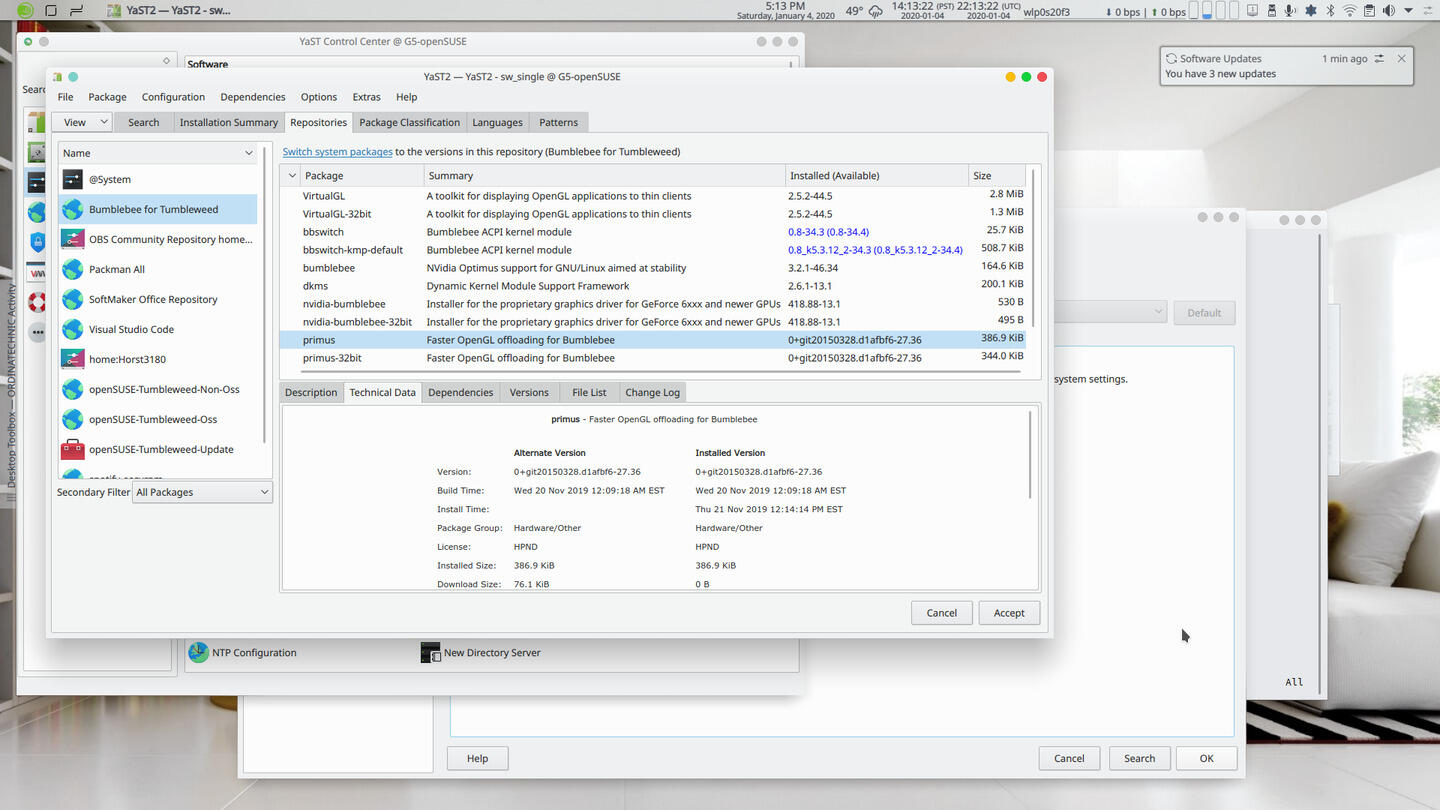1440x810 pixels.
Task: Switch to the Package Classification tab
Action: 409,122
